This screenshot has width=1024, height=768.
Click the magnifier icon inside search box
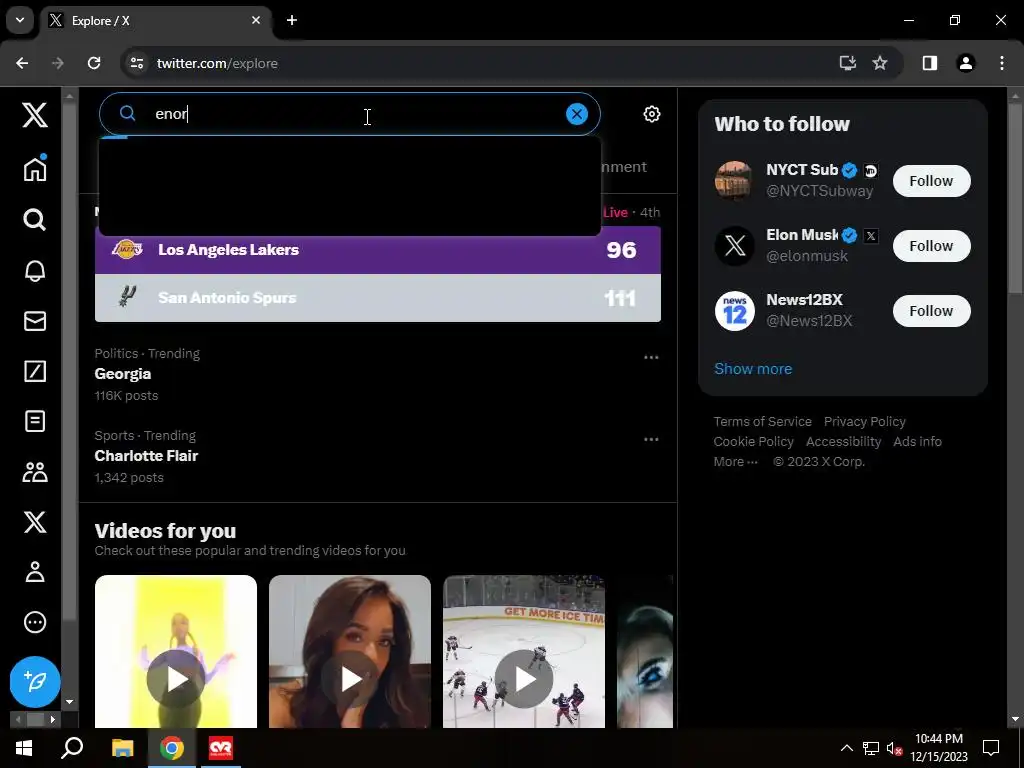click(127, 114)
